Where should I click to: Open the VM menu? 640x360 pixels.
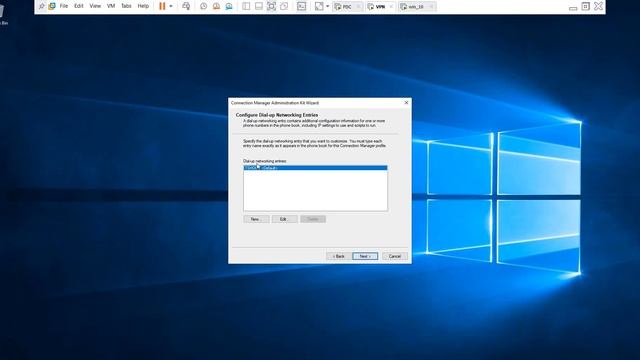[111, 6]
